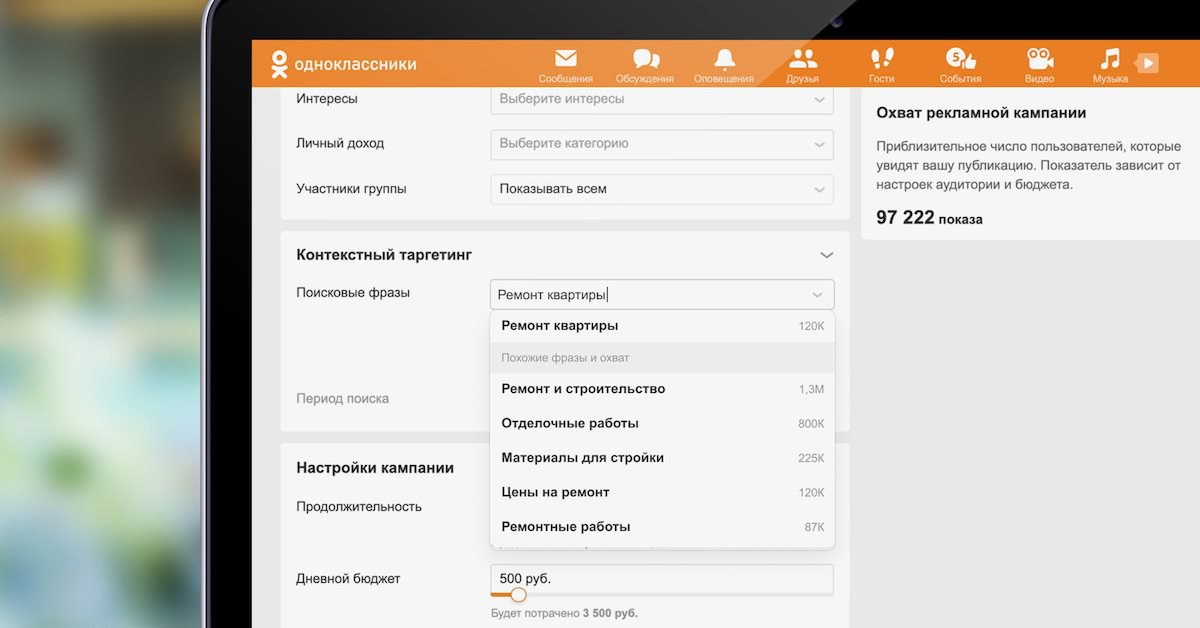The image size is (1200, 628).
Task: Select suggestion Отделочные работы
Action: point(662,423)
